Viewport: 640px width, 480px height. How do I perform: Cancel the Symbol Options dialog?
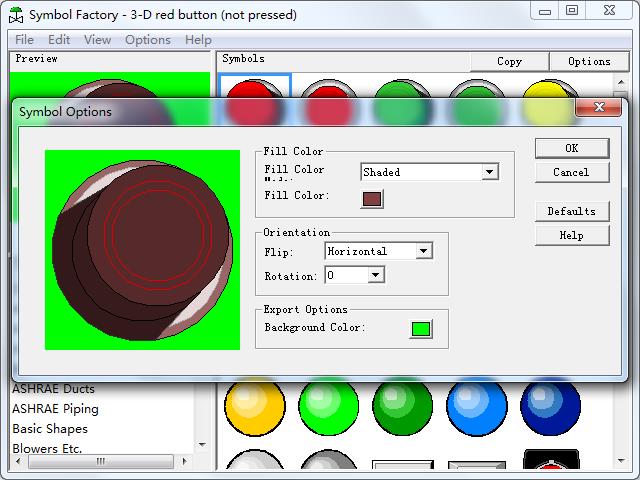coord(572,172)
